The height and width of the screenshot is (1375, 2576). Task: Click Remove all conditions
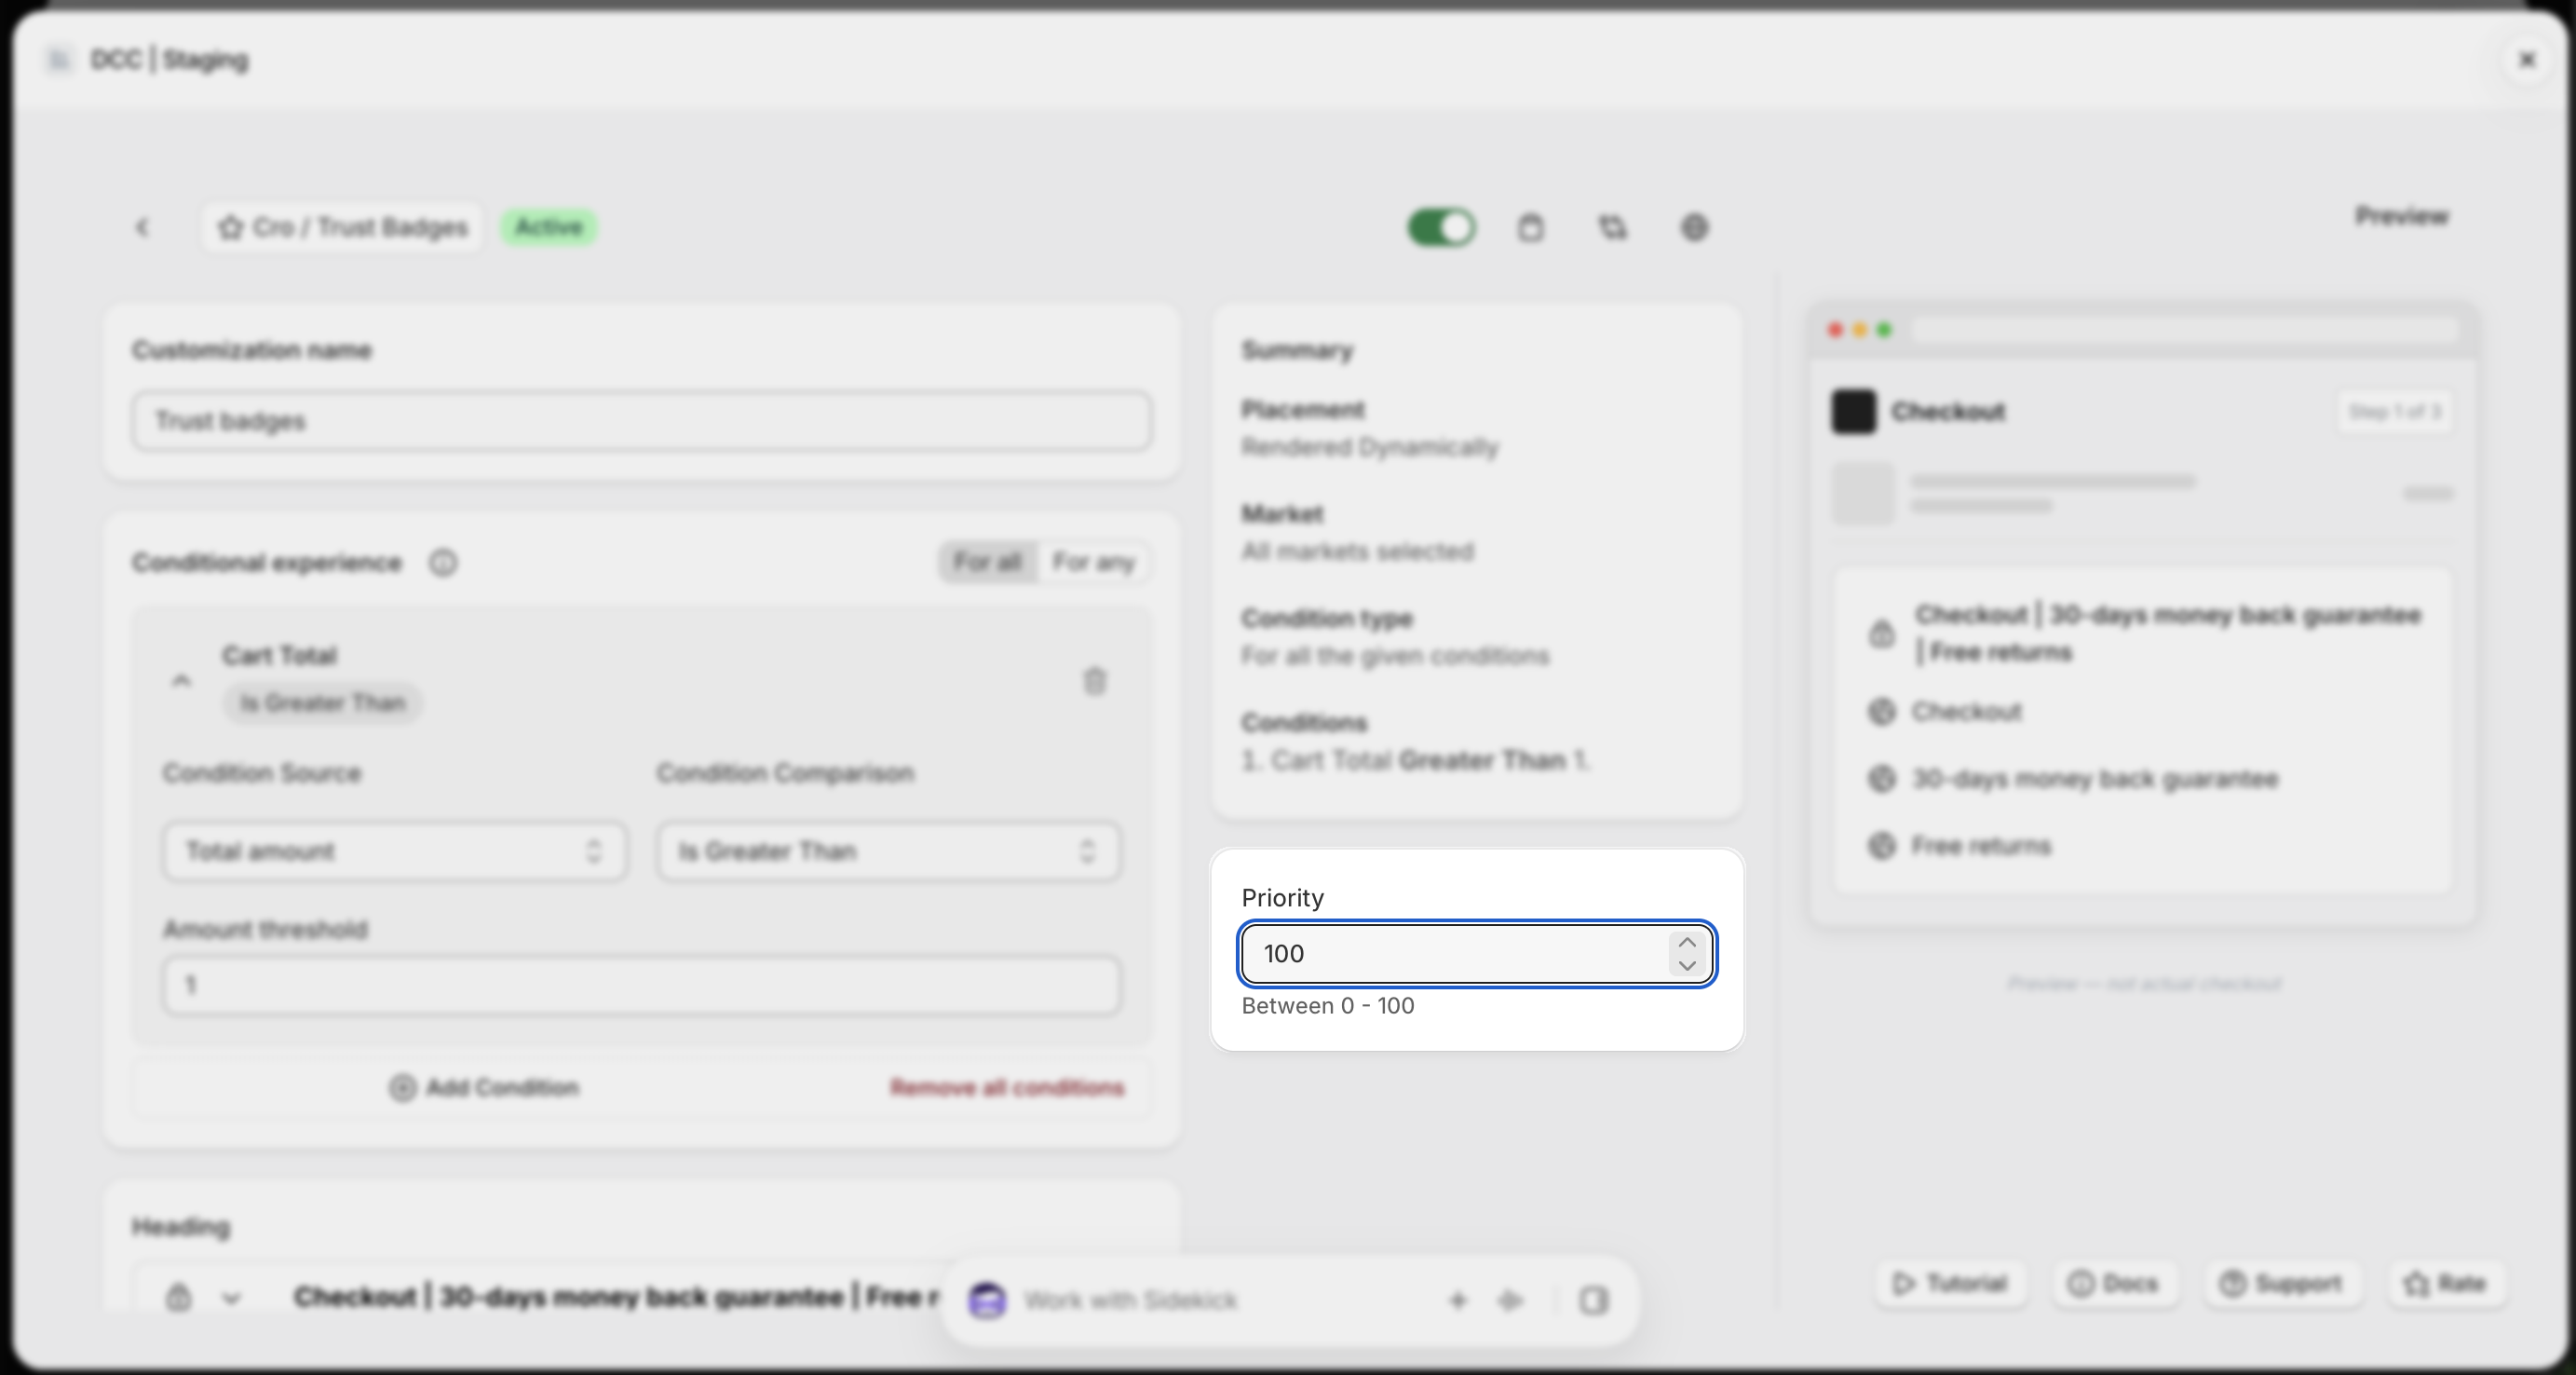pyautogui.click(x=1007, y=1088)
